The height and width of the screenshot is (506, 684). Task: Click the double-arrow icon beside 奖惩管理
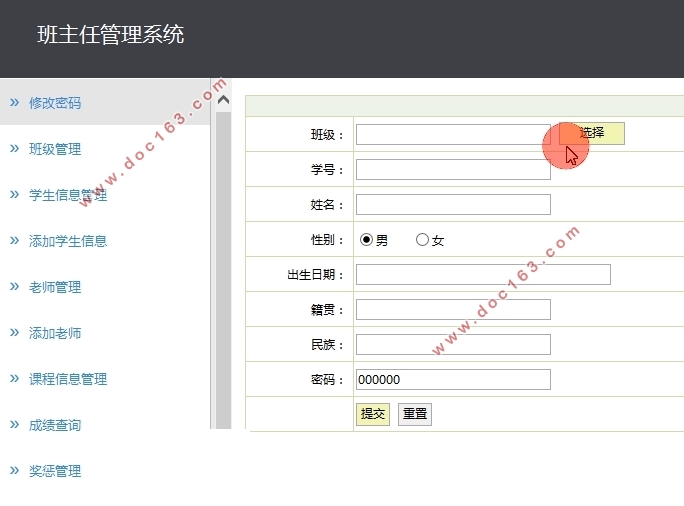pos(14,471)
